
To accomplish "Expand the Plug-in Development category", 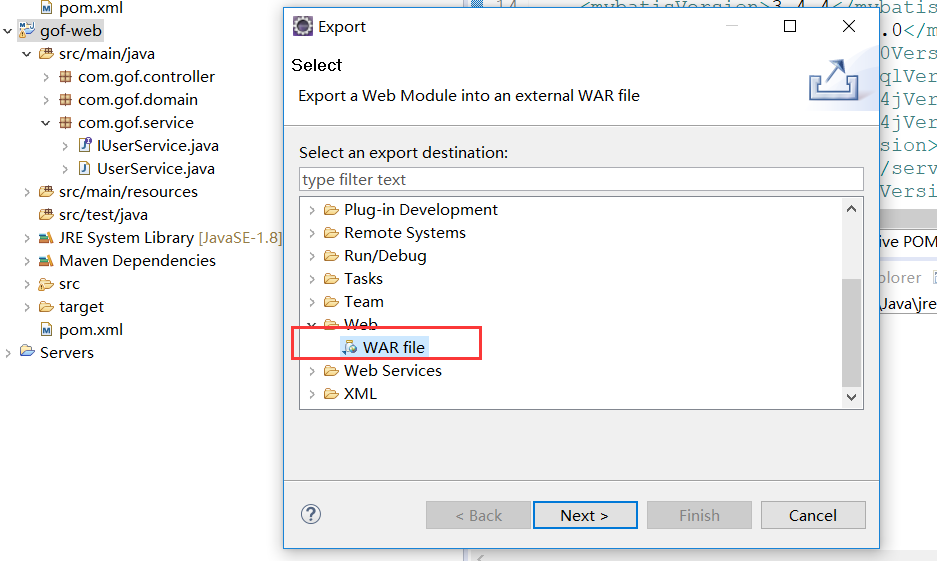I will point(311,210).
